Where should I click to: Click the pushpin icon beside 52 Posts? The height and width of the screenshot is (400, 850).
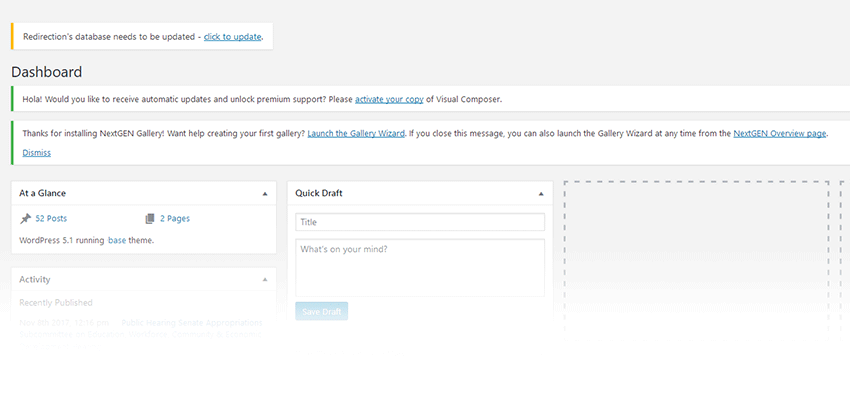click(x=26, y=218)
